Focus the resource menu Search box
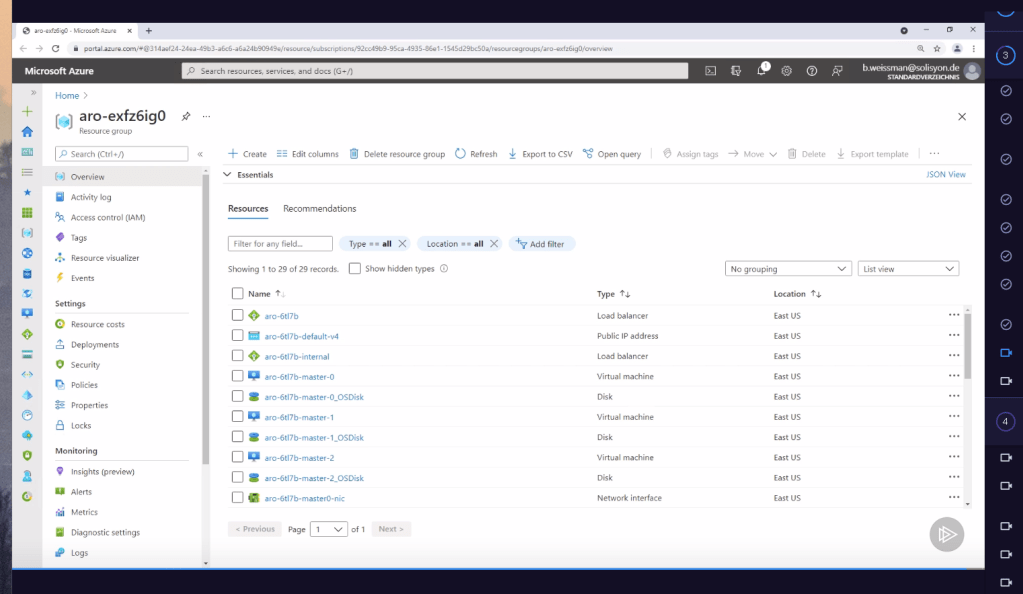This screenshot has height=594, width=1023. [122, 154]
